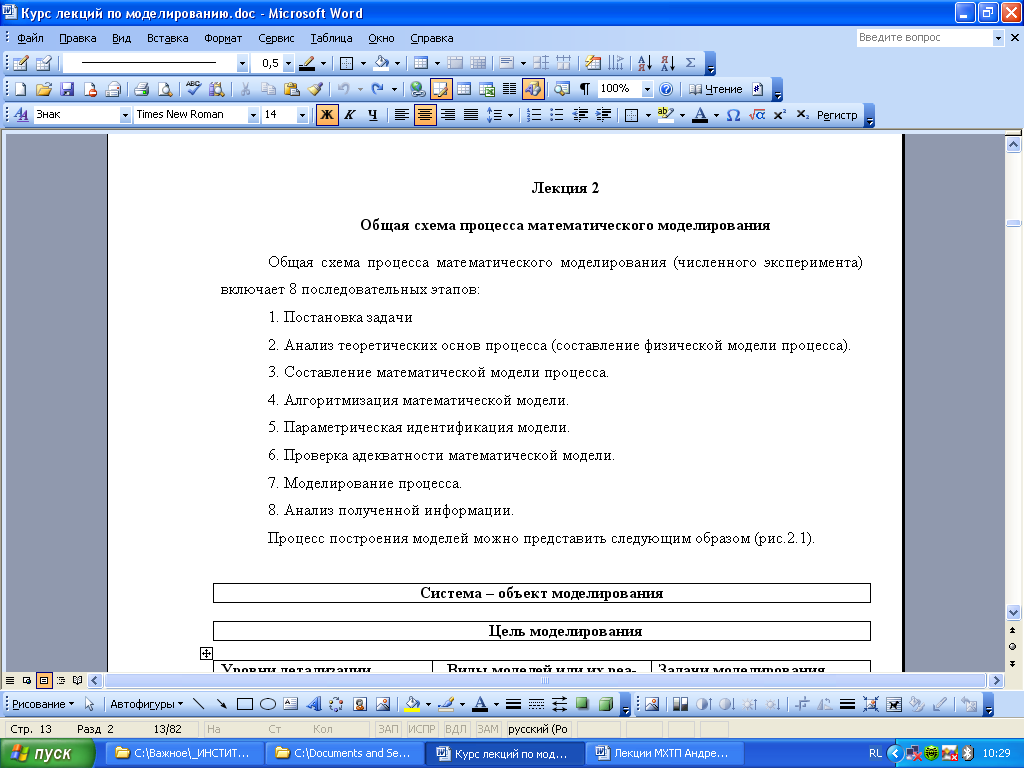Screen dimensions: 1024x768
Task: Open the Style dropdown showing Знак
Action: point(125,115)
